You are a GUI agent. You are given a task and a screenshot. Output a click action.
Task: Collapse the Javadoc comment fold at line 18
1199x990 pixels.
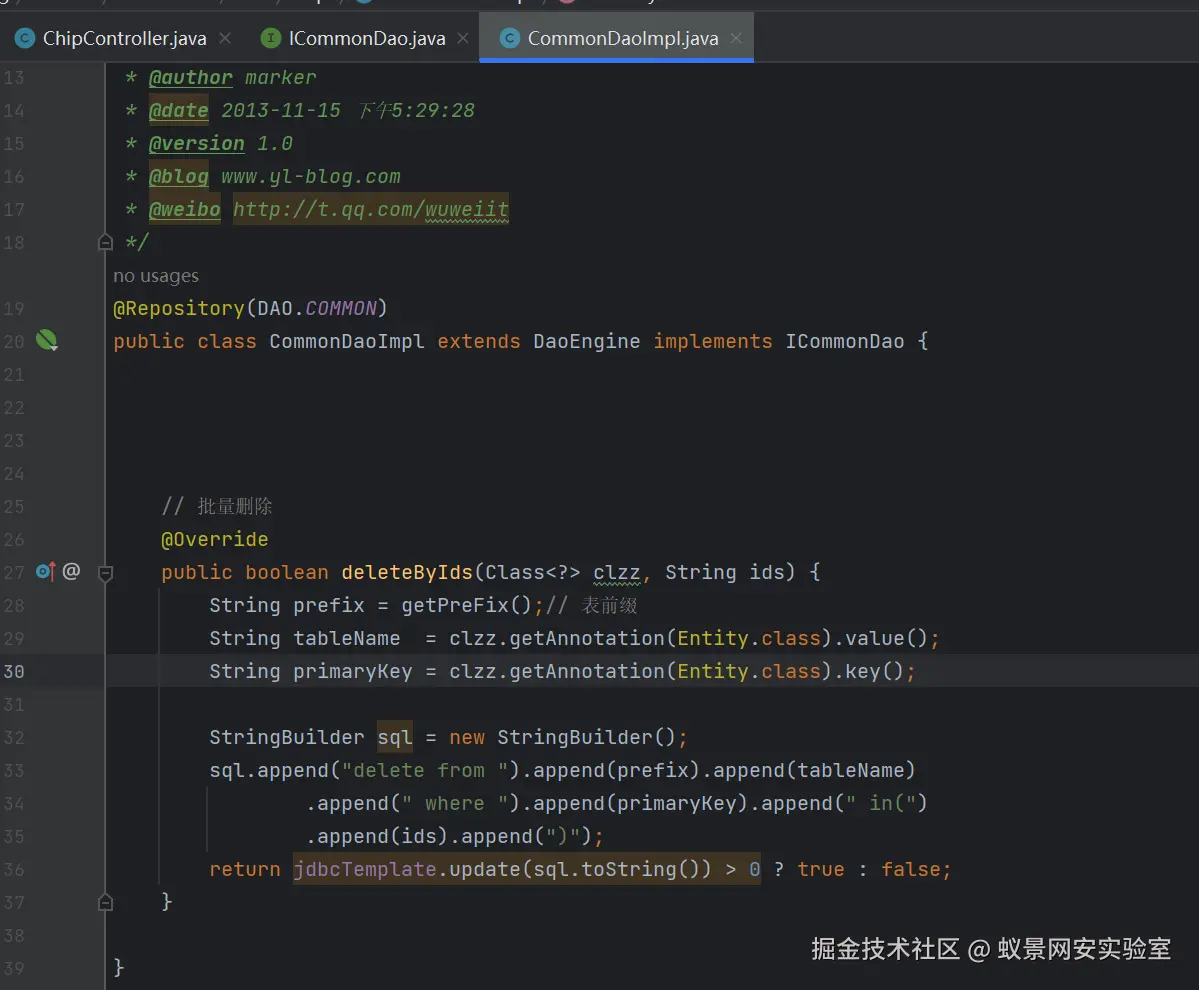point(106,242)
